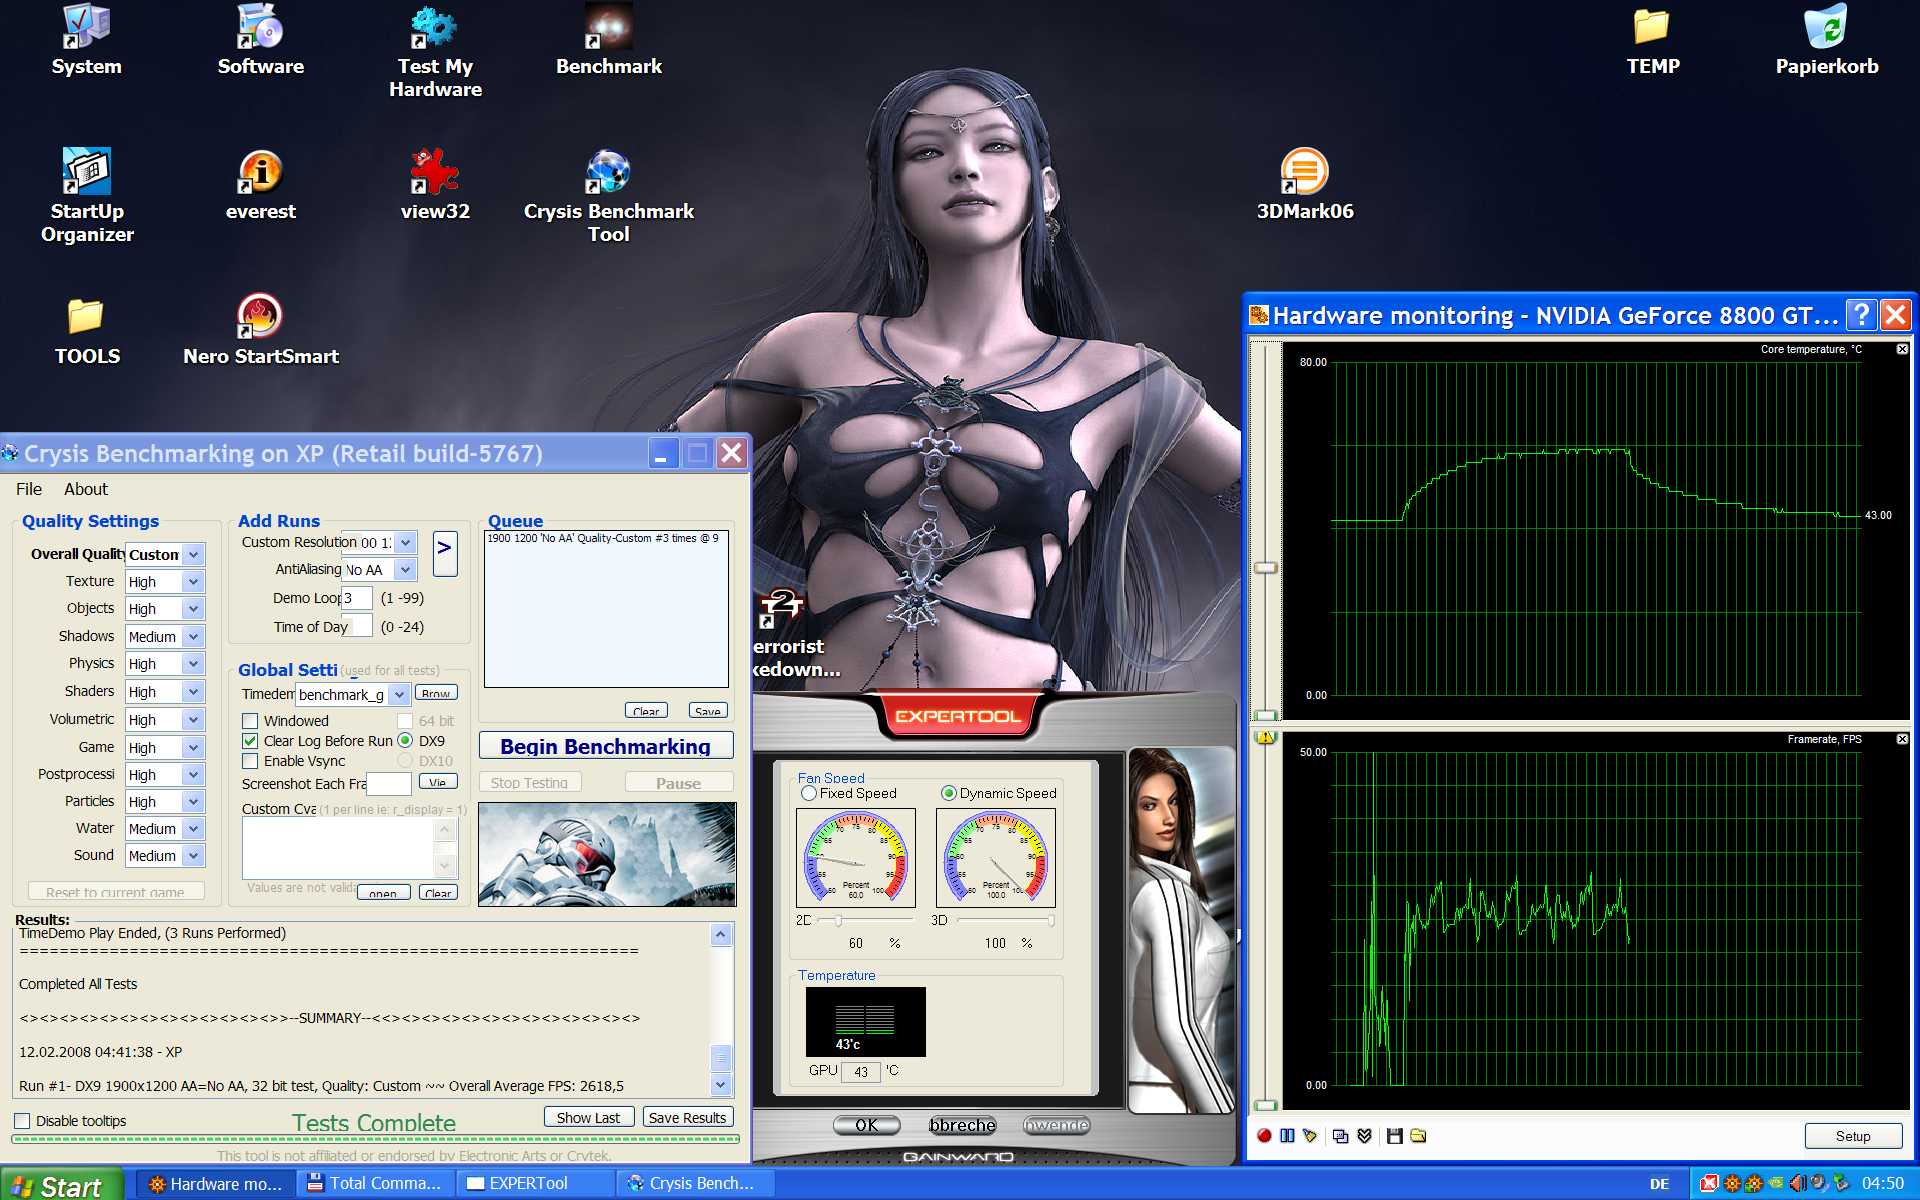
Task: Click the yellow folder icon in monitoring toolbar
Action: click(1418, 1136)
